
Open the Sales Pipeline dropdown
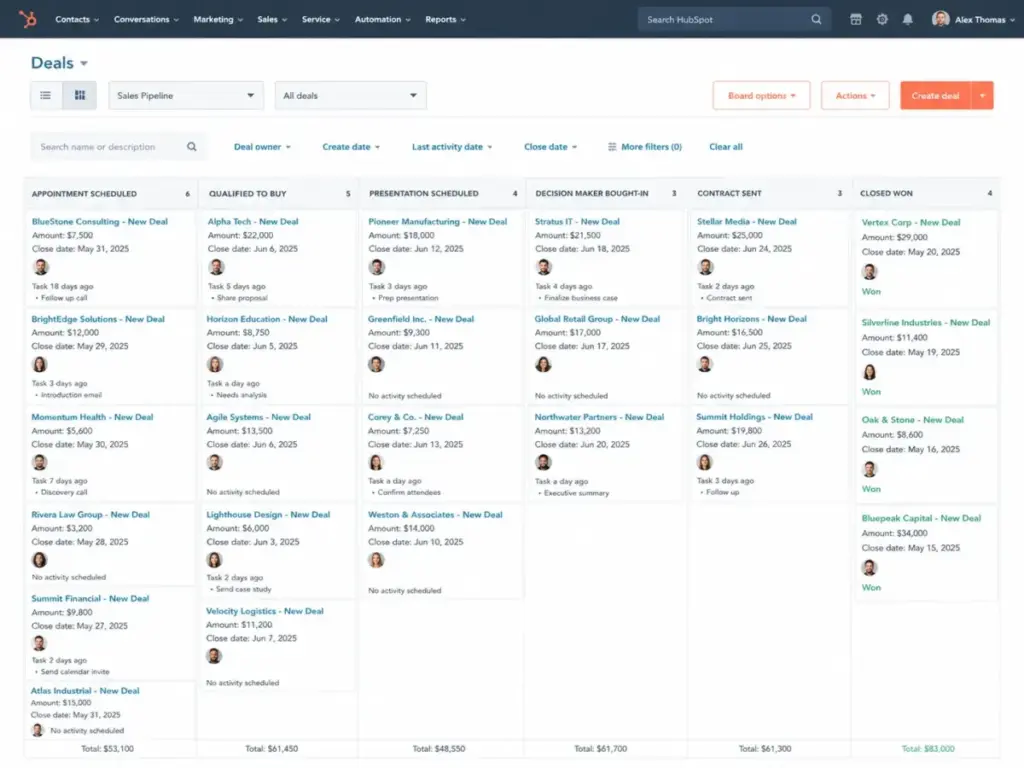tap(185, 95)
